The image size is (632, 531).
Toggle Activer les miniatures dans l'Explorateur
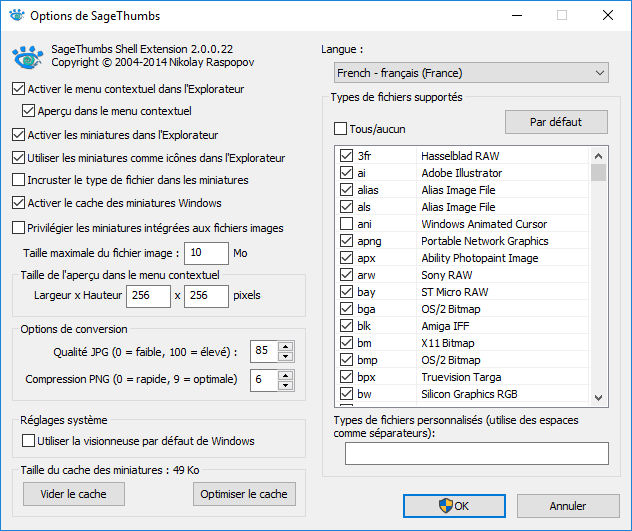pyautogui.click(x=18, y=134)
